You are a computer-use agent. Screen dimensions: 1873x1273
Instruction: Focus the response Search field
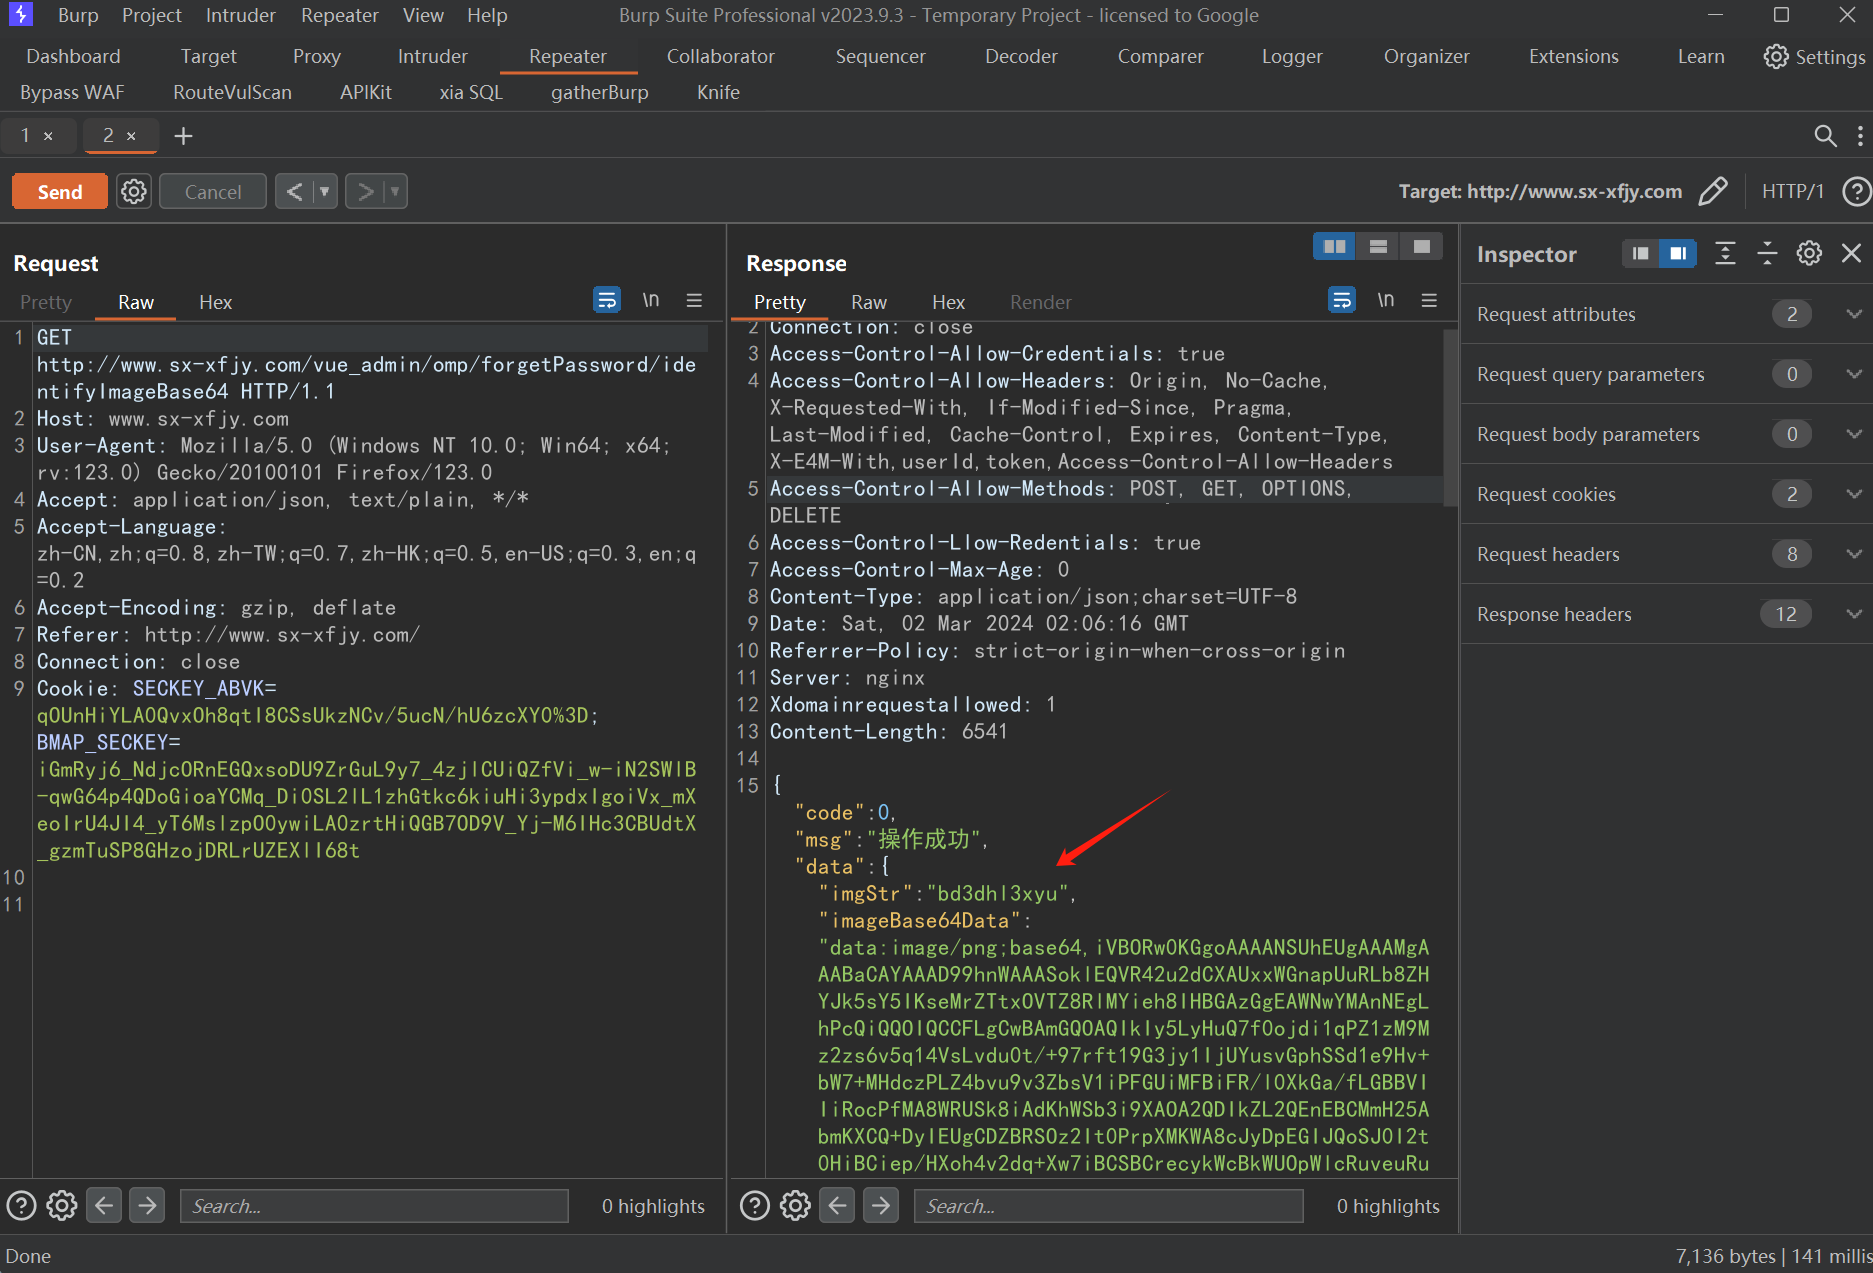pos(1108,1206)
